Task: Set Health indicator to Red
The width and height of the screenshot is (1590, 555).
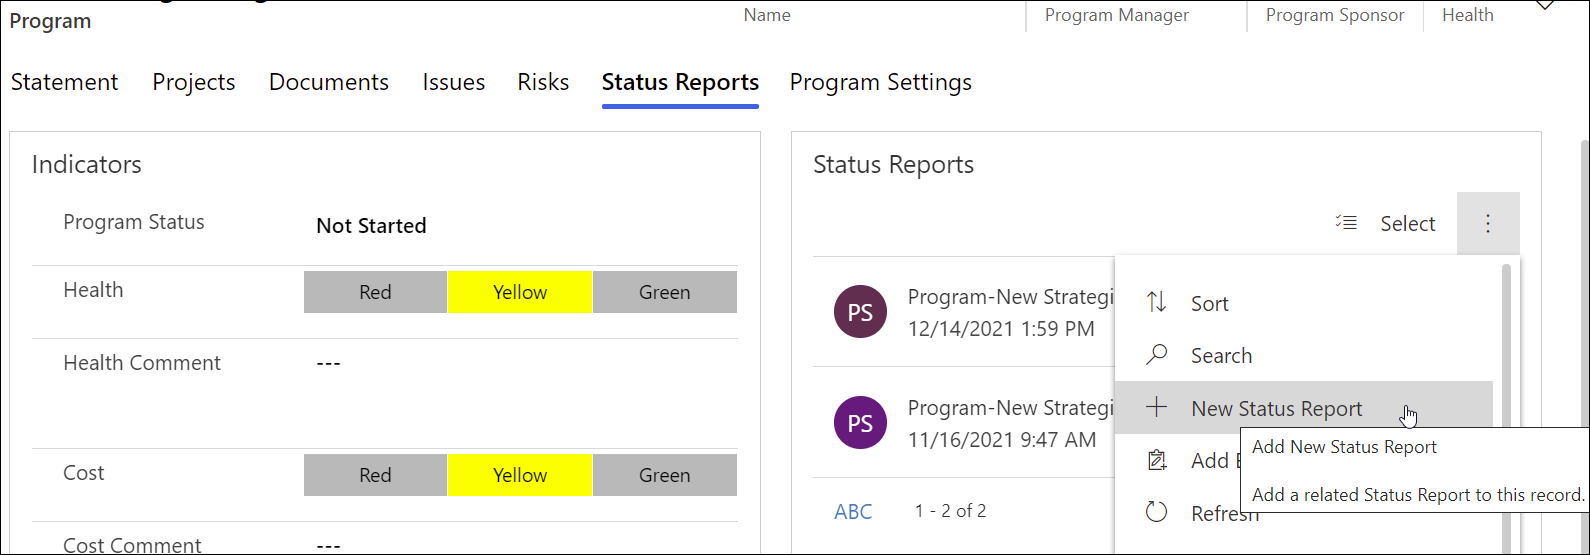Action: coord(375,292)
